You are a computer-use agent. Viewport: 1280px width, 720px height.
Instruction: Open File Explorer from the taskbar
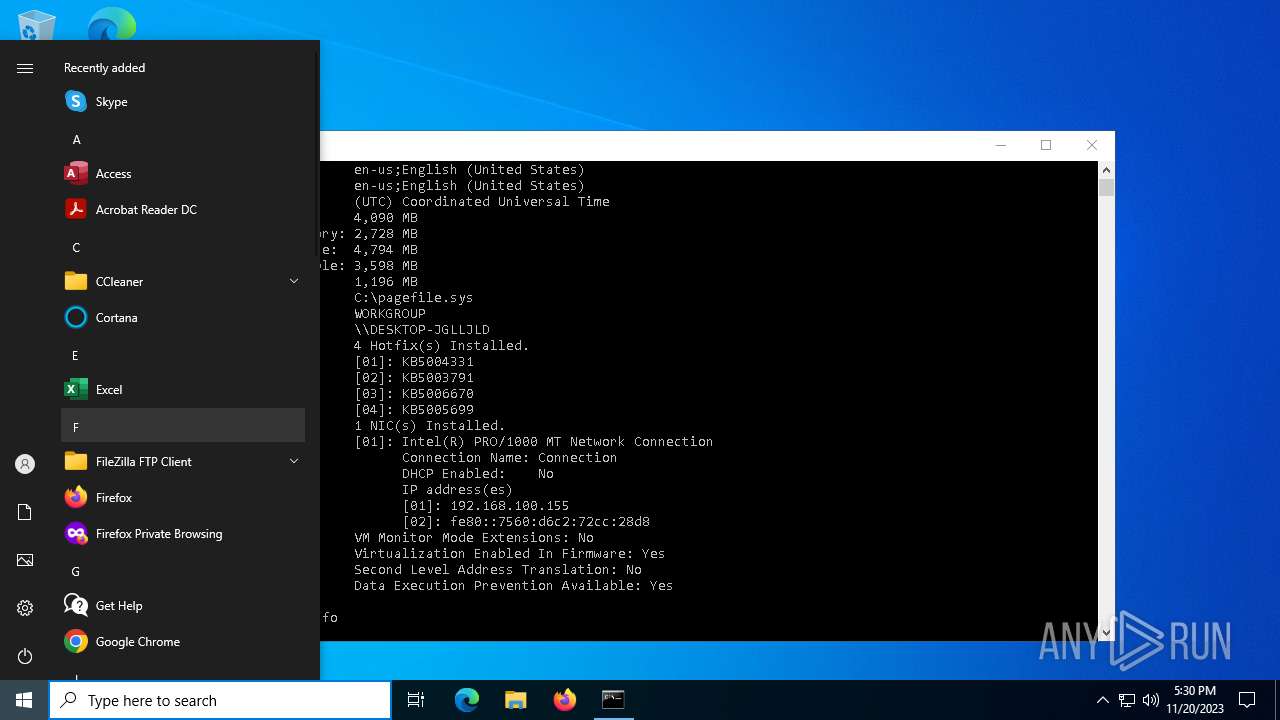516,700
